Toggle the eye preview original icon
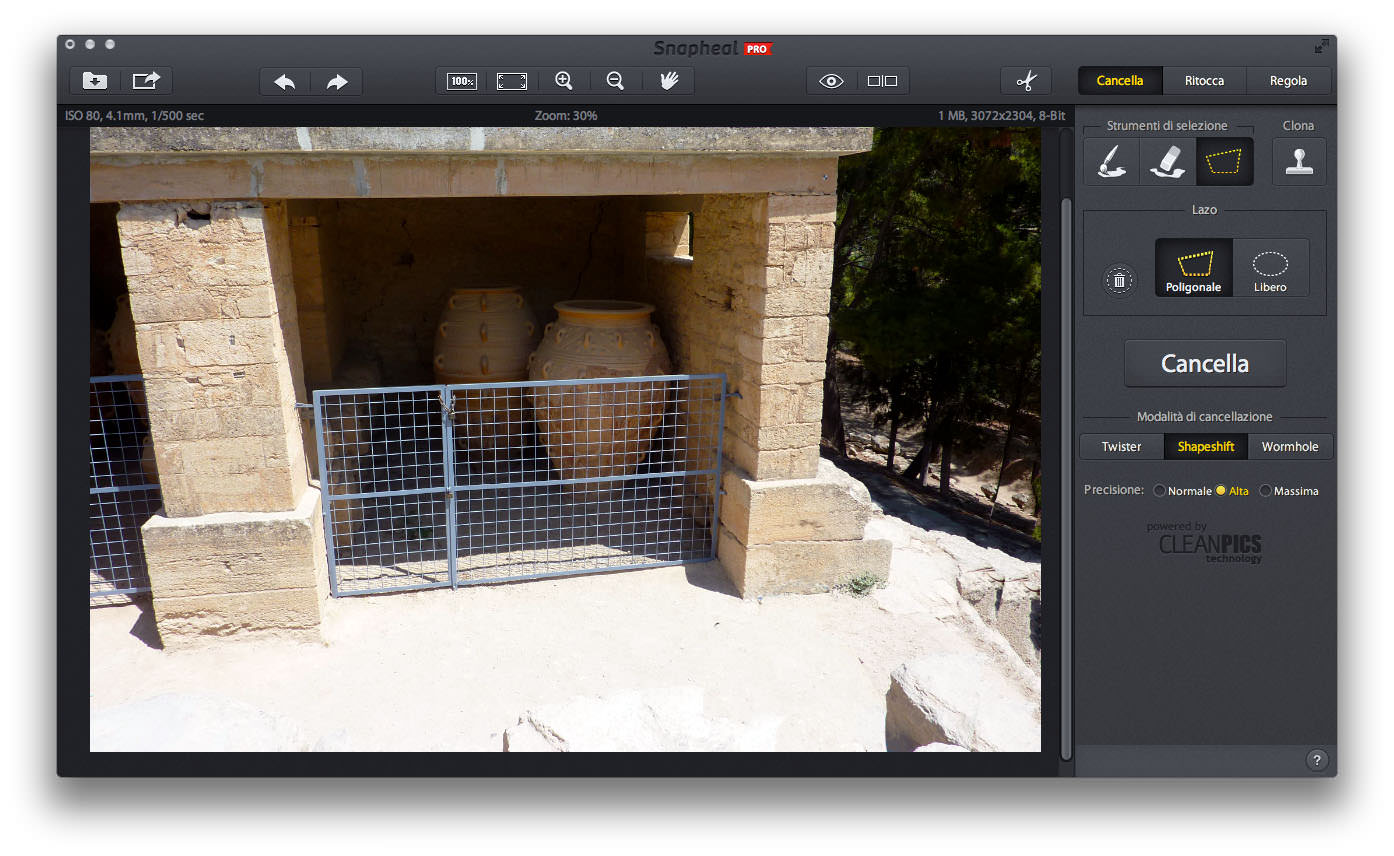Screen dimensions: 1394x856 [x=832, y=81]
